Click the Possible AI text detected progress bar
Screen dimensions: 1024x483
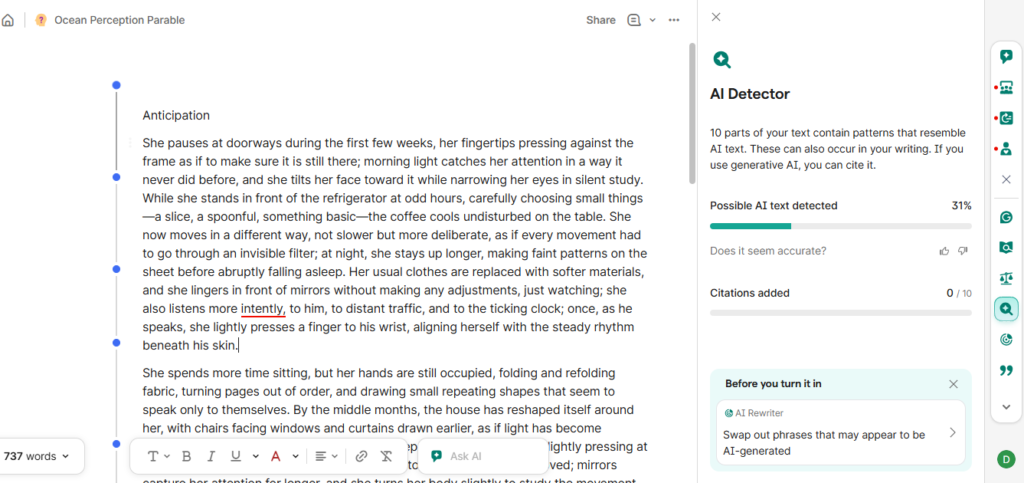click(840, 226)
